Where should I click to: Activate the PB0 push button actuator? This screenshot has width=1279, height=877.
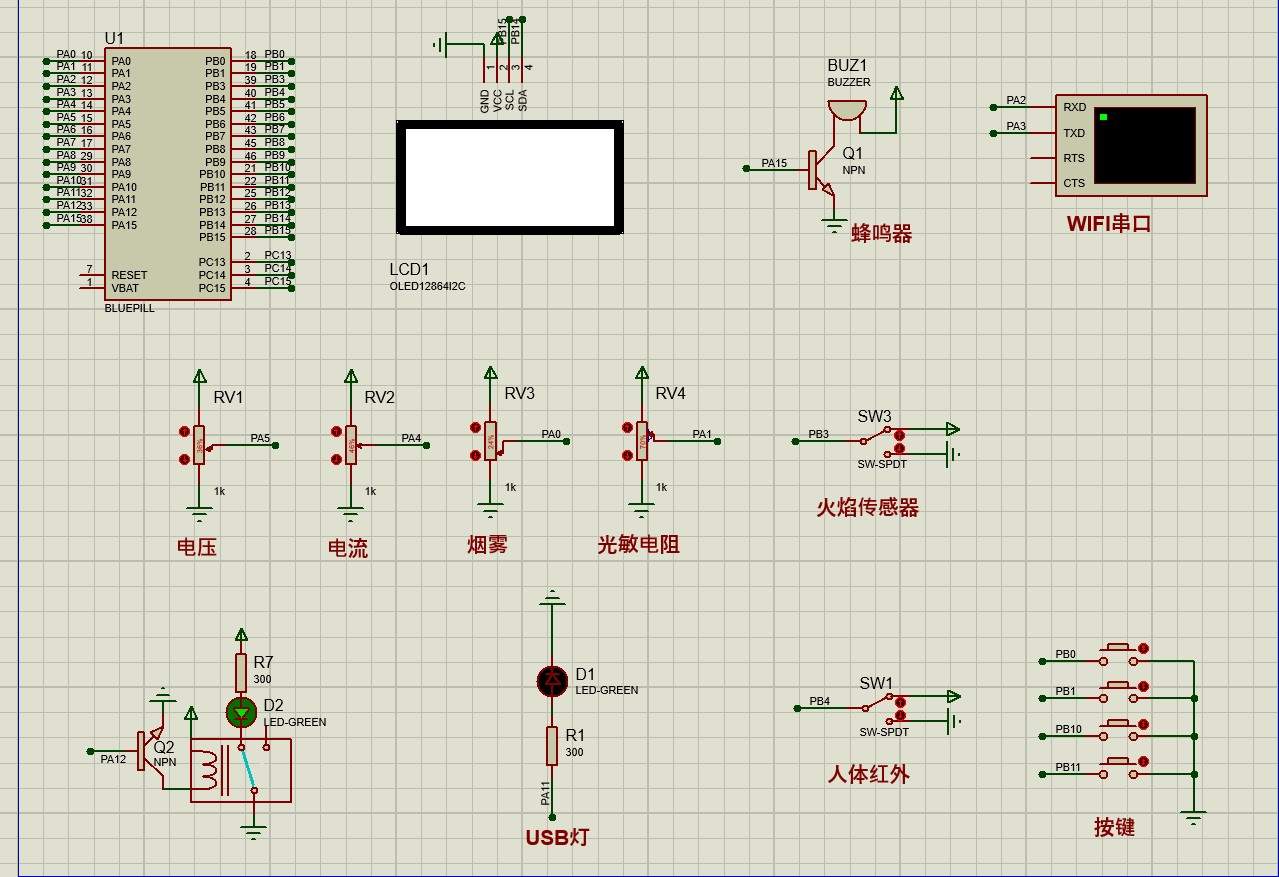[x=1143, y=649]
